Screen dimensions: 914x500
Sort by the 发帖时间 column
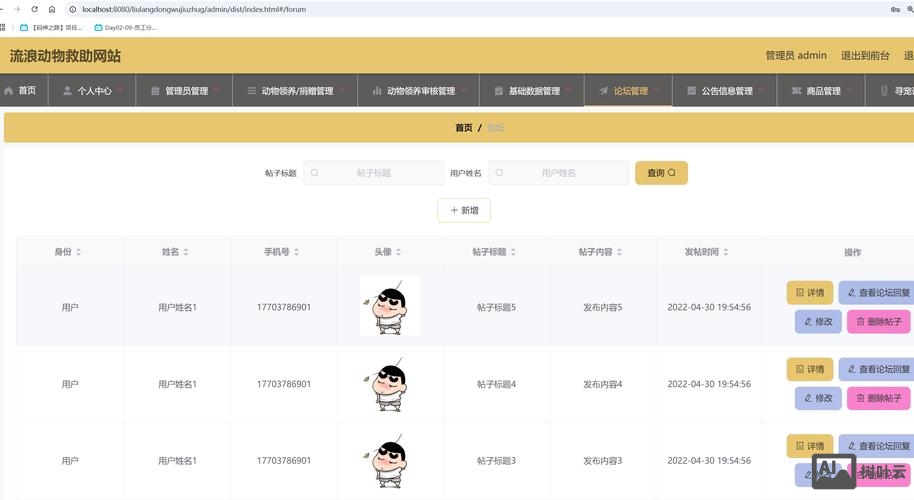(726, 252)
